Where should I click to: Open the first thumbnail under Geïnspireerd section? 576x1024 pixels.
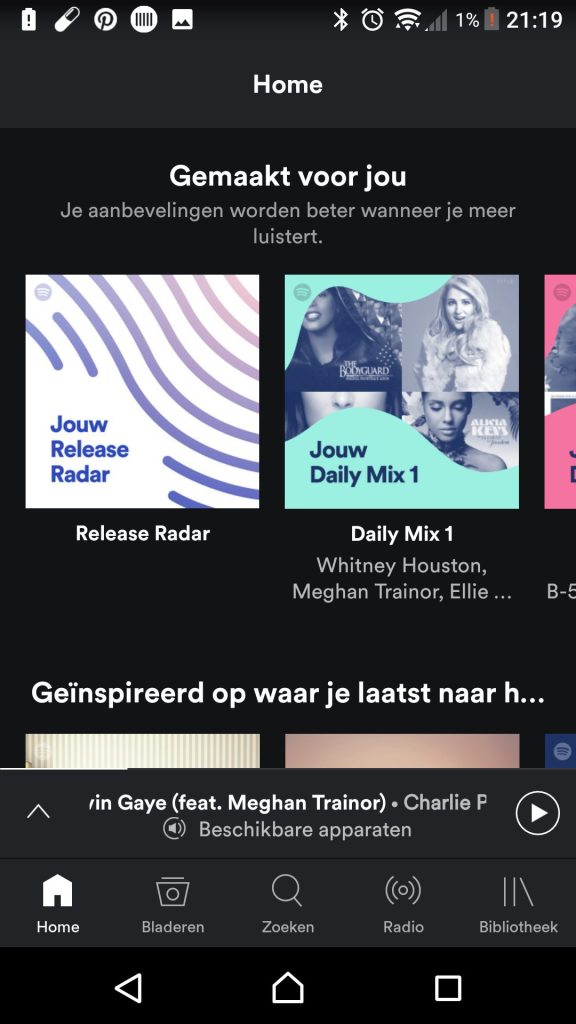coord(142,751)
